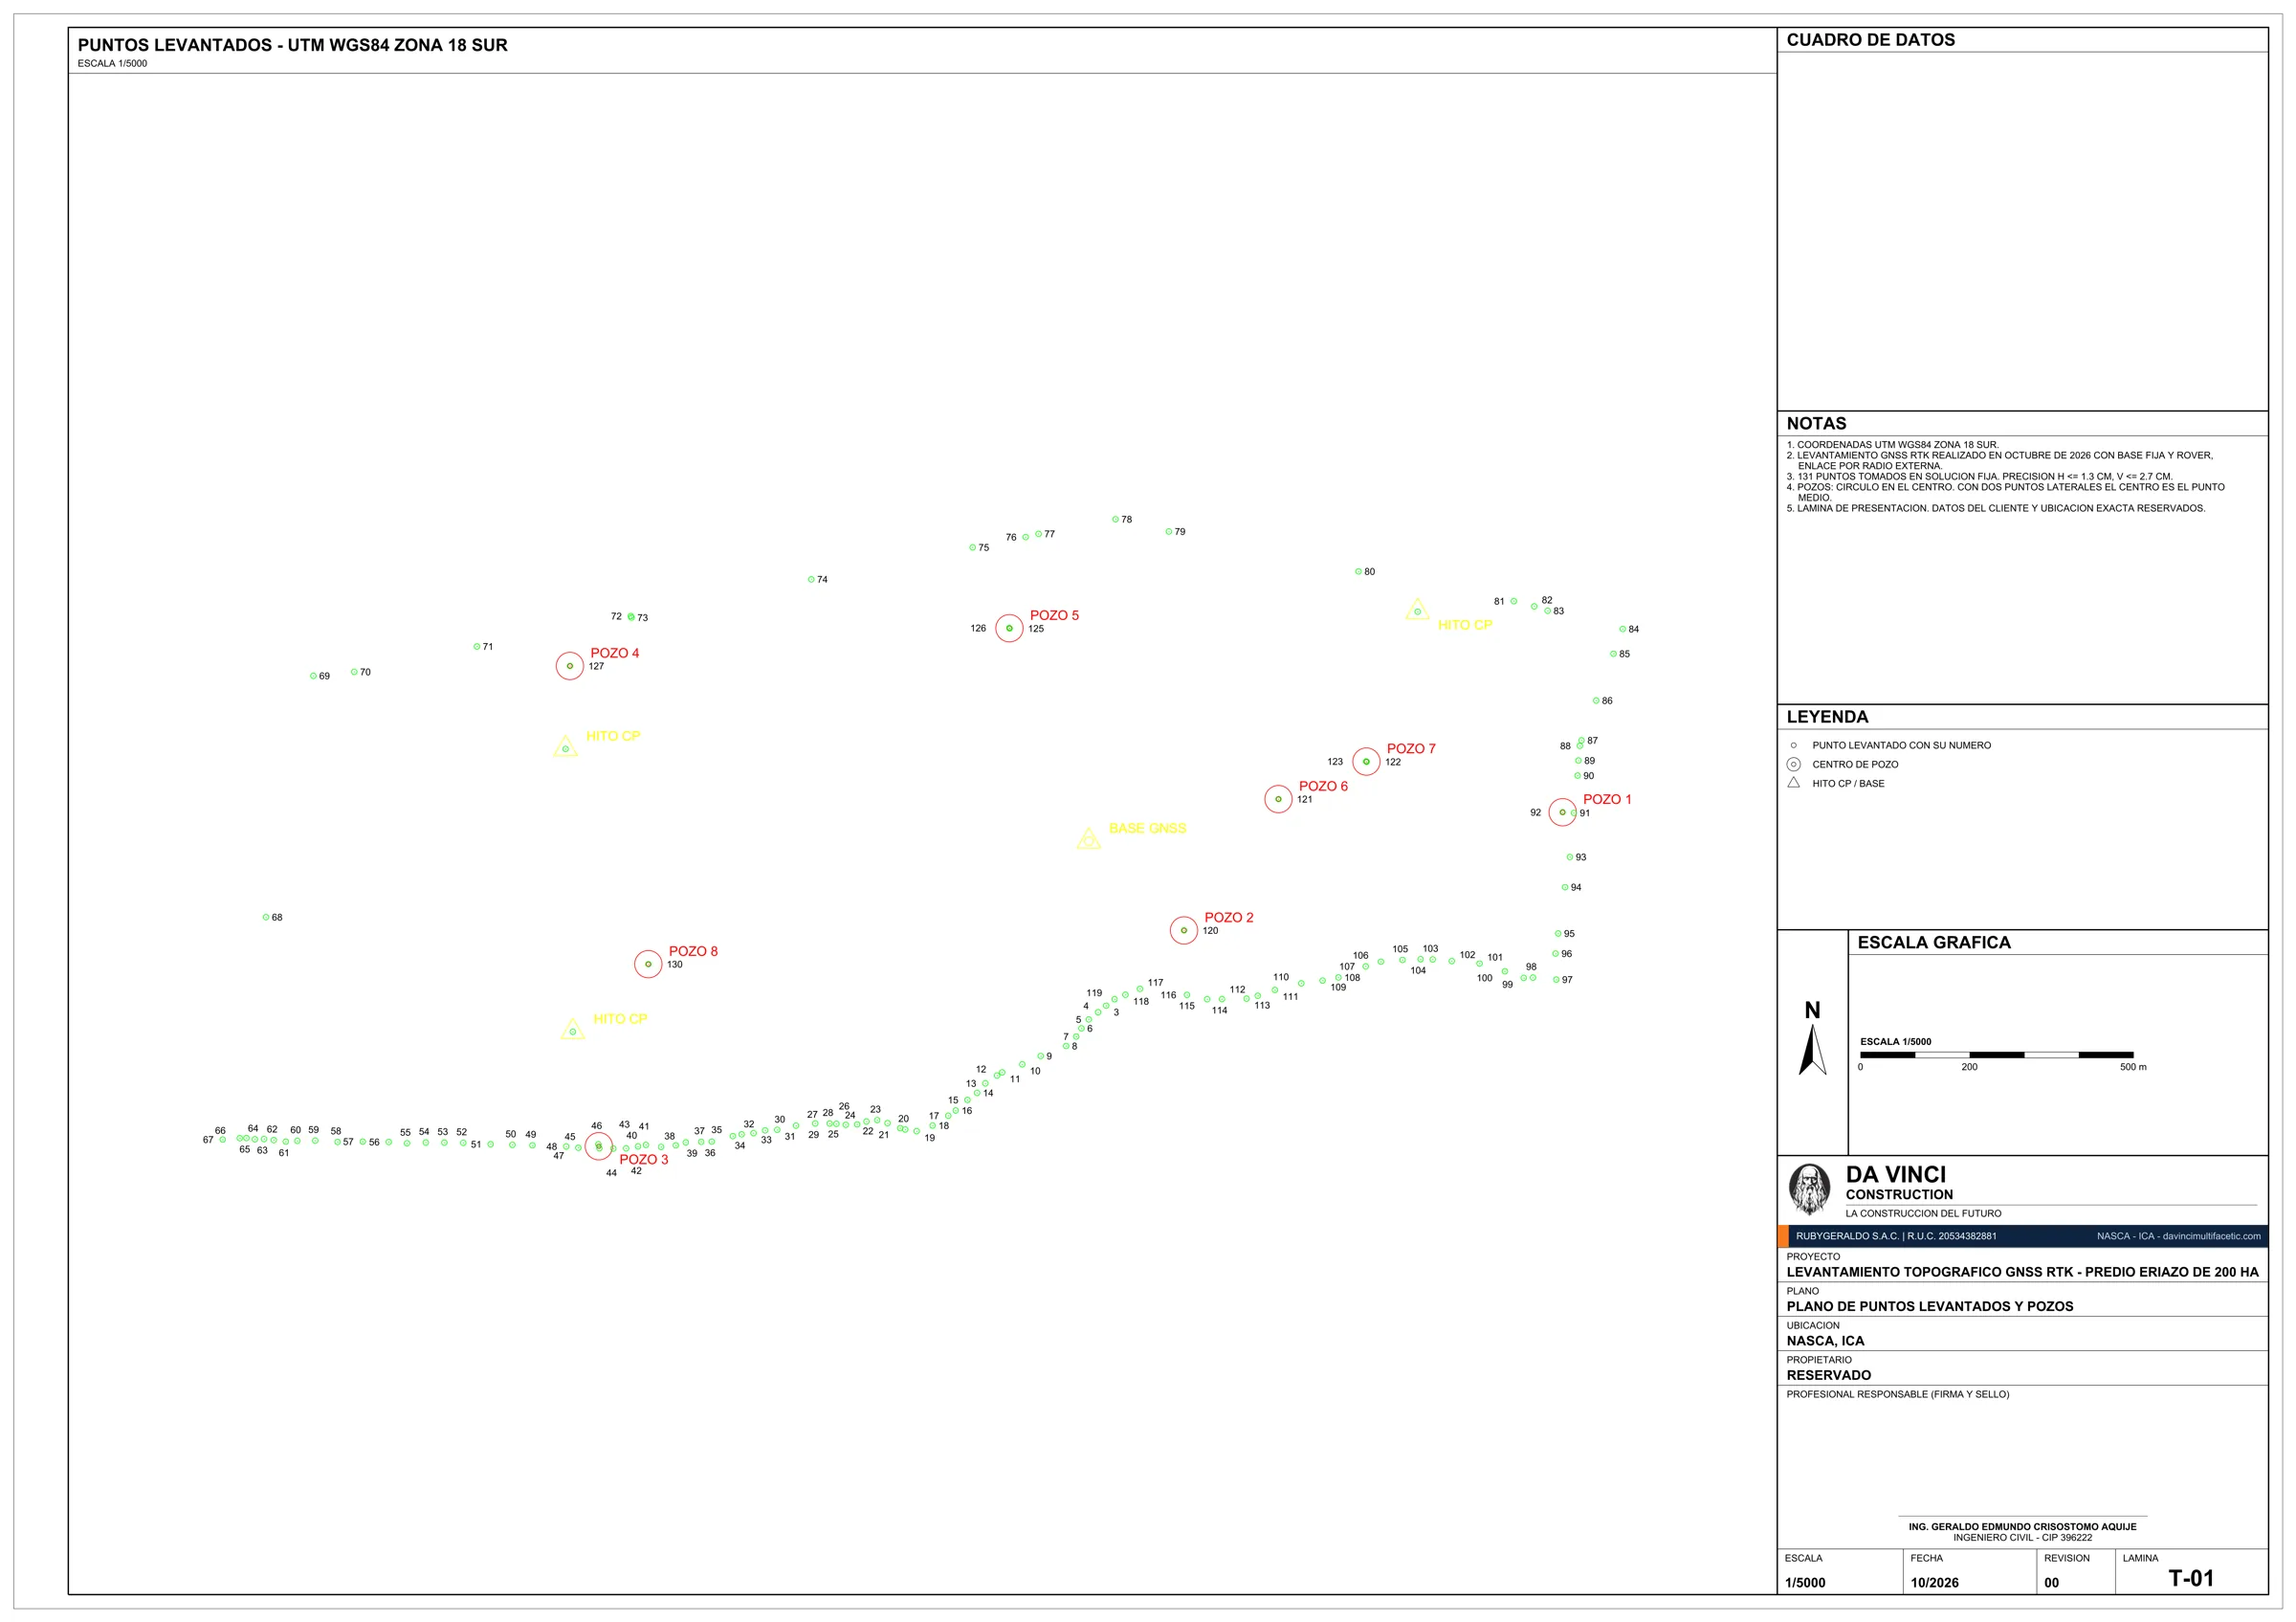Screen dimensions: 2296x1622
Task: Click survey point 68
Action: pos(266,917)
